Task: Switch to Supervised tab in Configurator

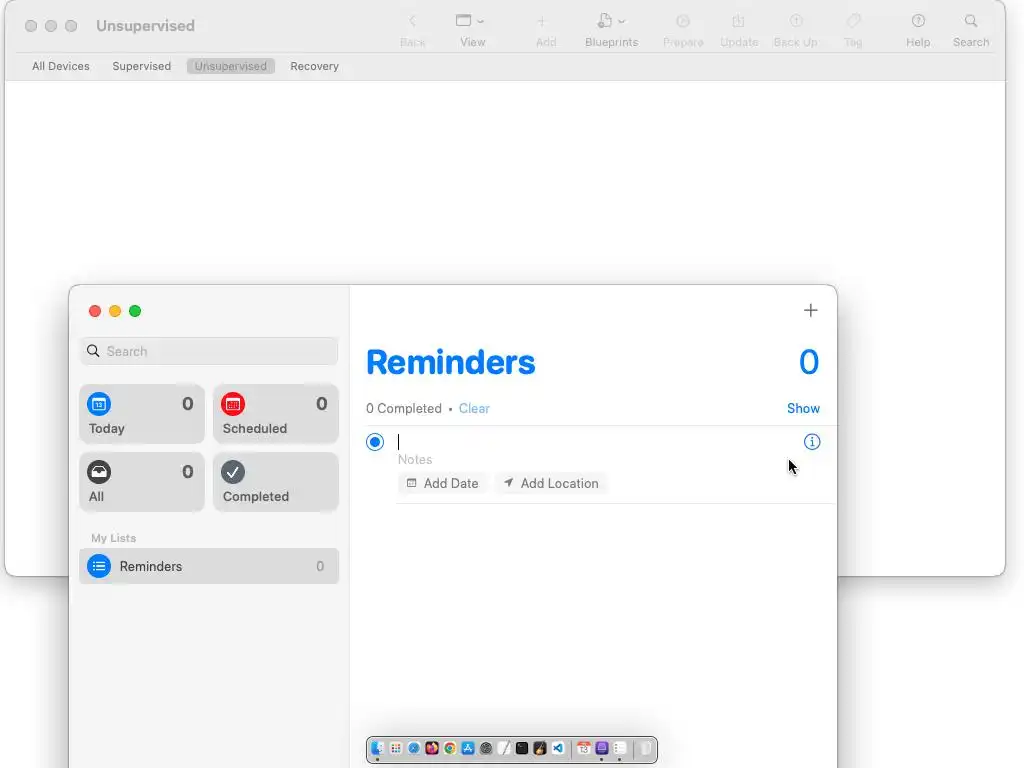Action: pyautogui.click(x=142, y=66)
